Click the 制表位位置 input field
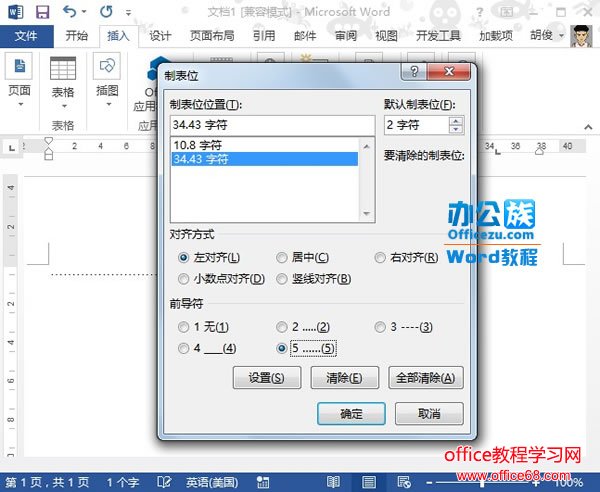Viewport: 600px width, 492px height. (272, 125)
